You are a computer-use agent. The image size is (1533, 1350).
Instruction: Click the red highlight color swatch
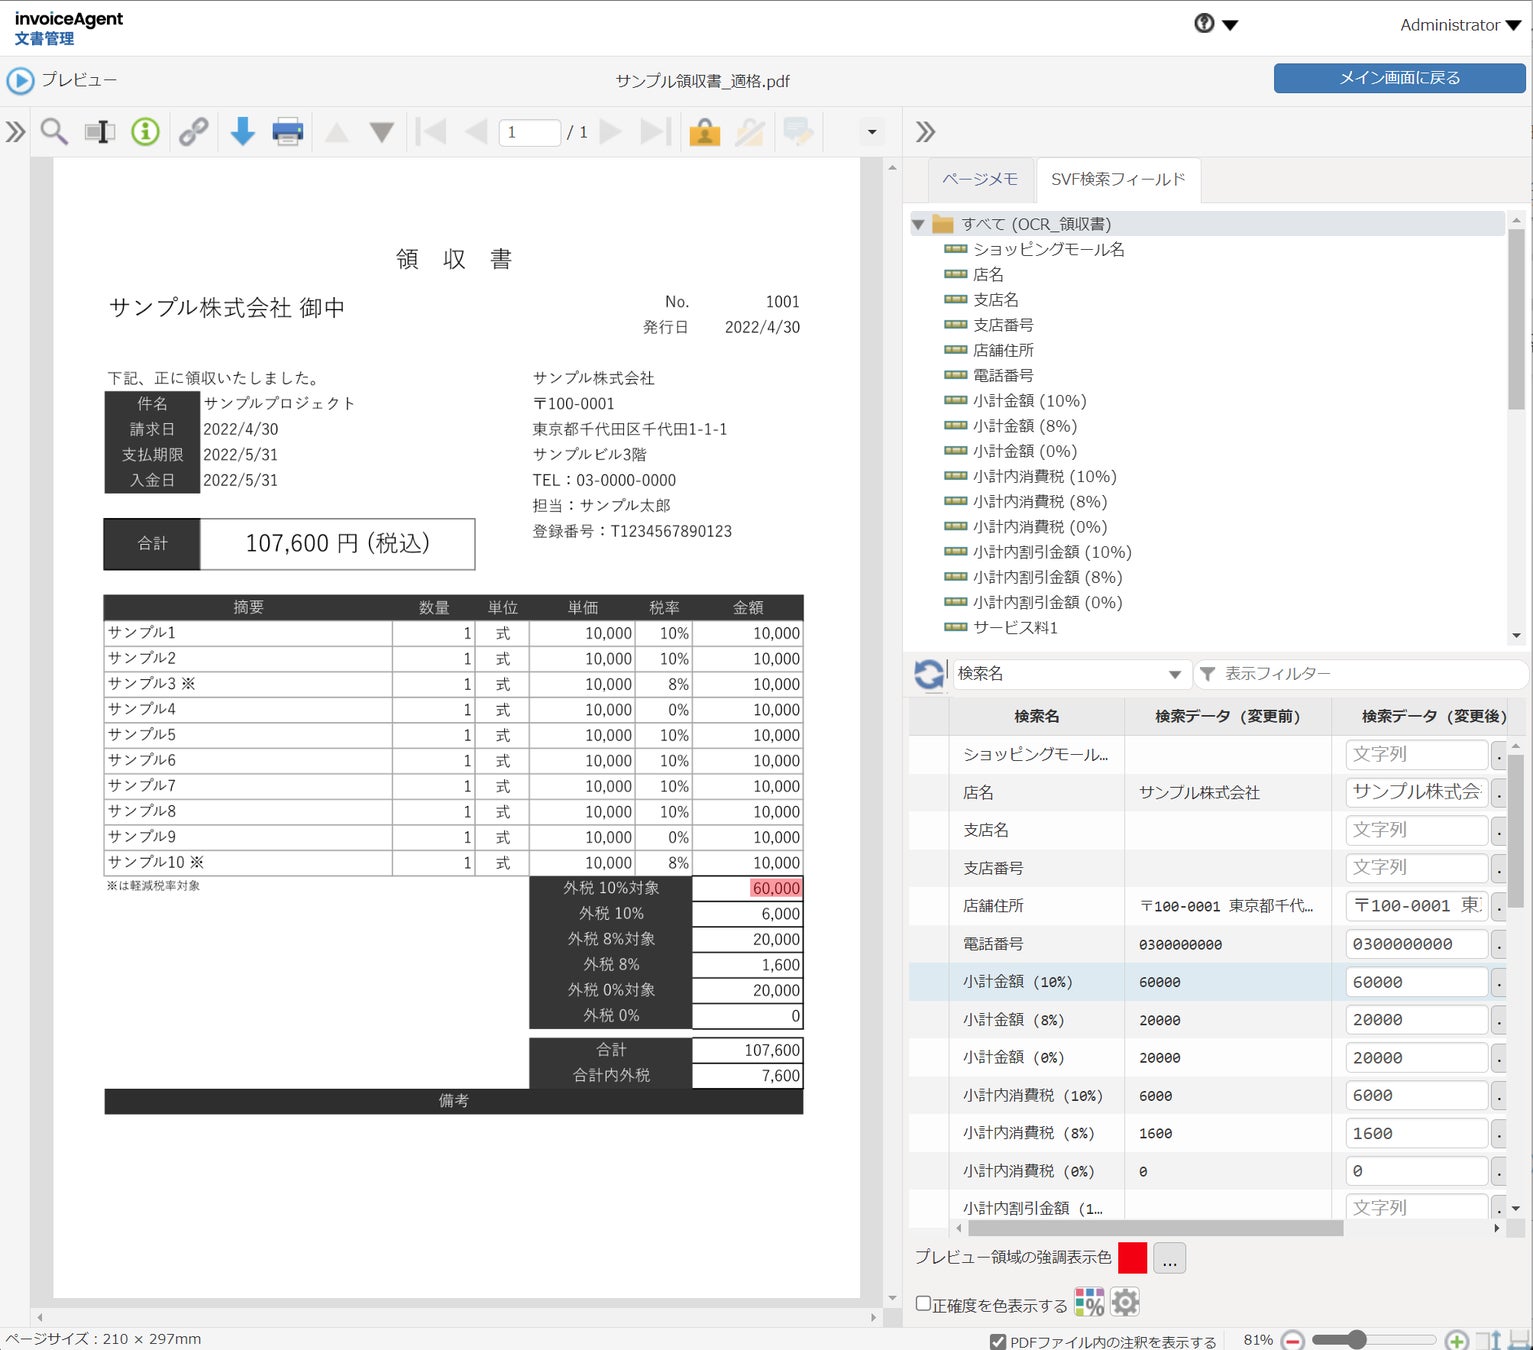tap(1132, 1258)
